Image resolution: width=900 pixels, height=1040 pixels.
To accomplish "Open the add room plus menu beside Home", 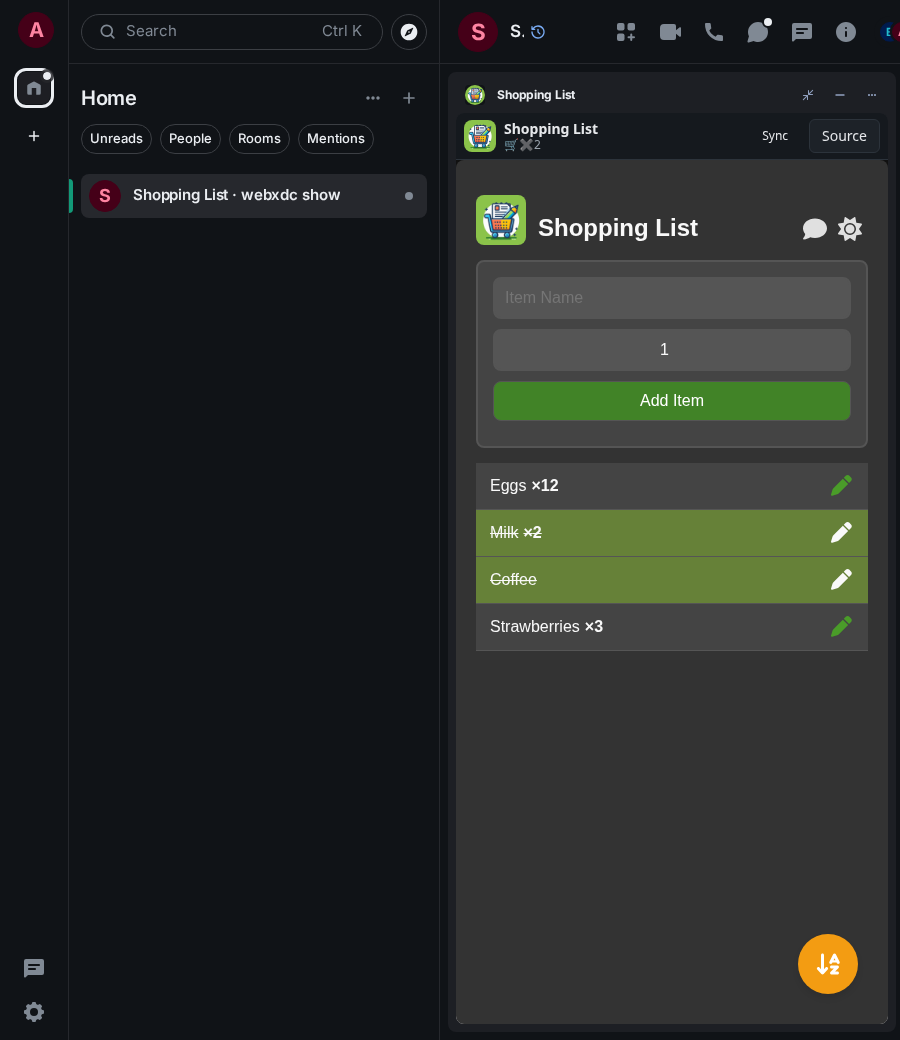I will (409, 98).
